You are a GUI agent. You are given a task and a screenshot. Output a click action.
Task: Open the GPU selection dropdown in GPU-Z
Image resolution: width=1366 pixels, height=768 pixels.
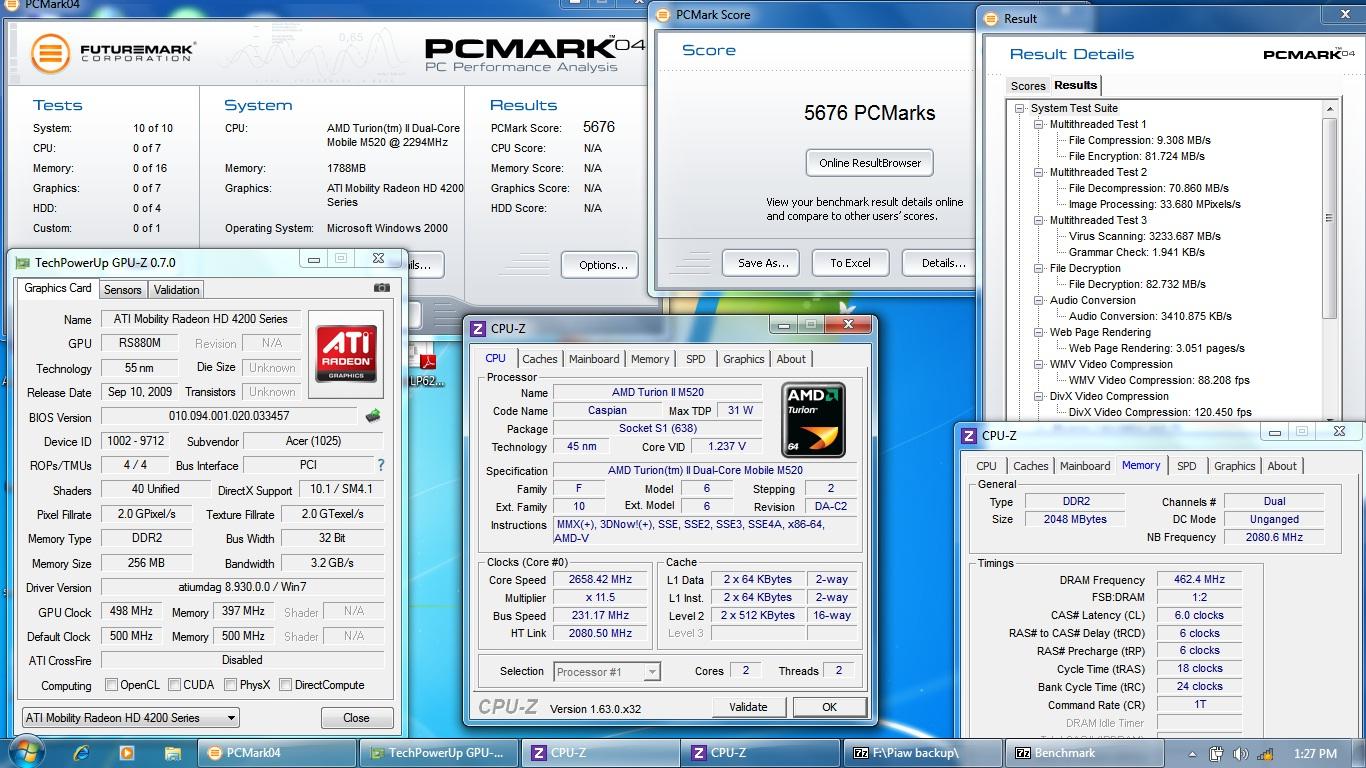pos(130,718)
